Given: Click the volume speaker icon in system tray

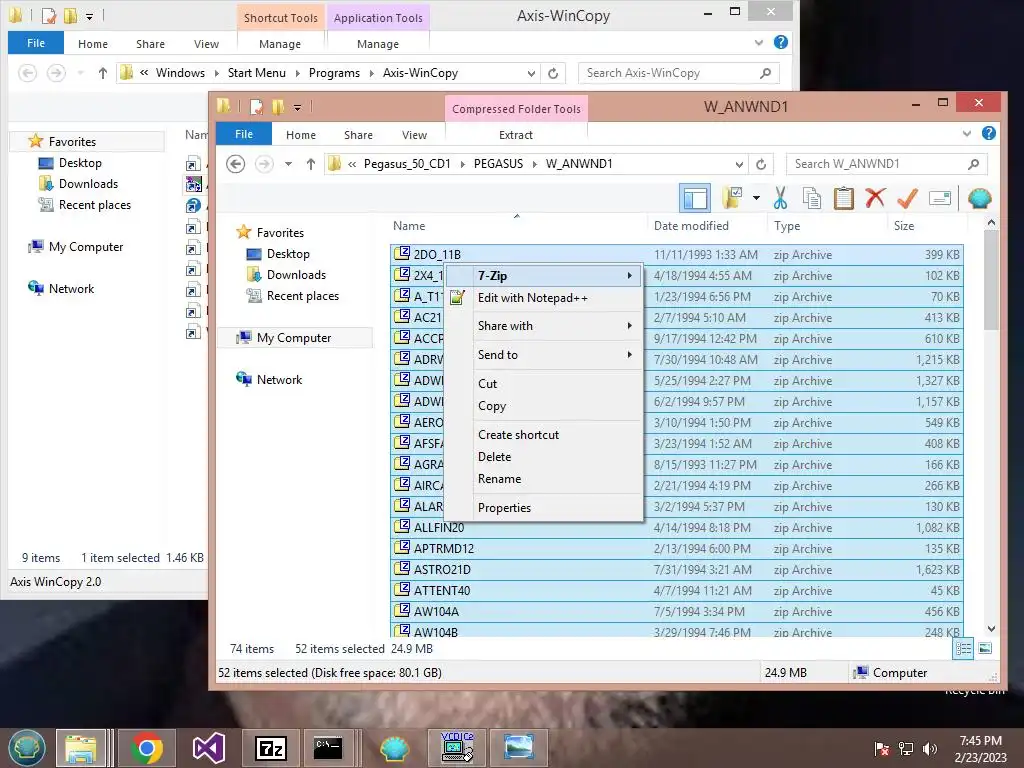Looking at the screenshot, I should (x=930, y=749).
